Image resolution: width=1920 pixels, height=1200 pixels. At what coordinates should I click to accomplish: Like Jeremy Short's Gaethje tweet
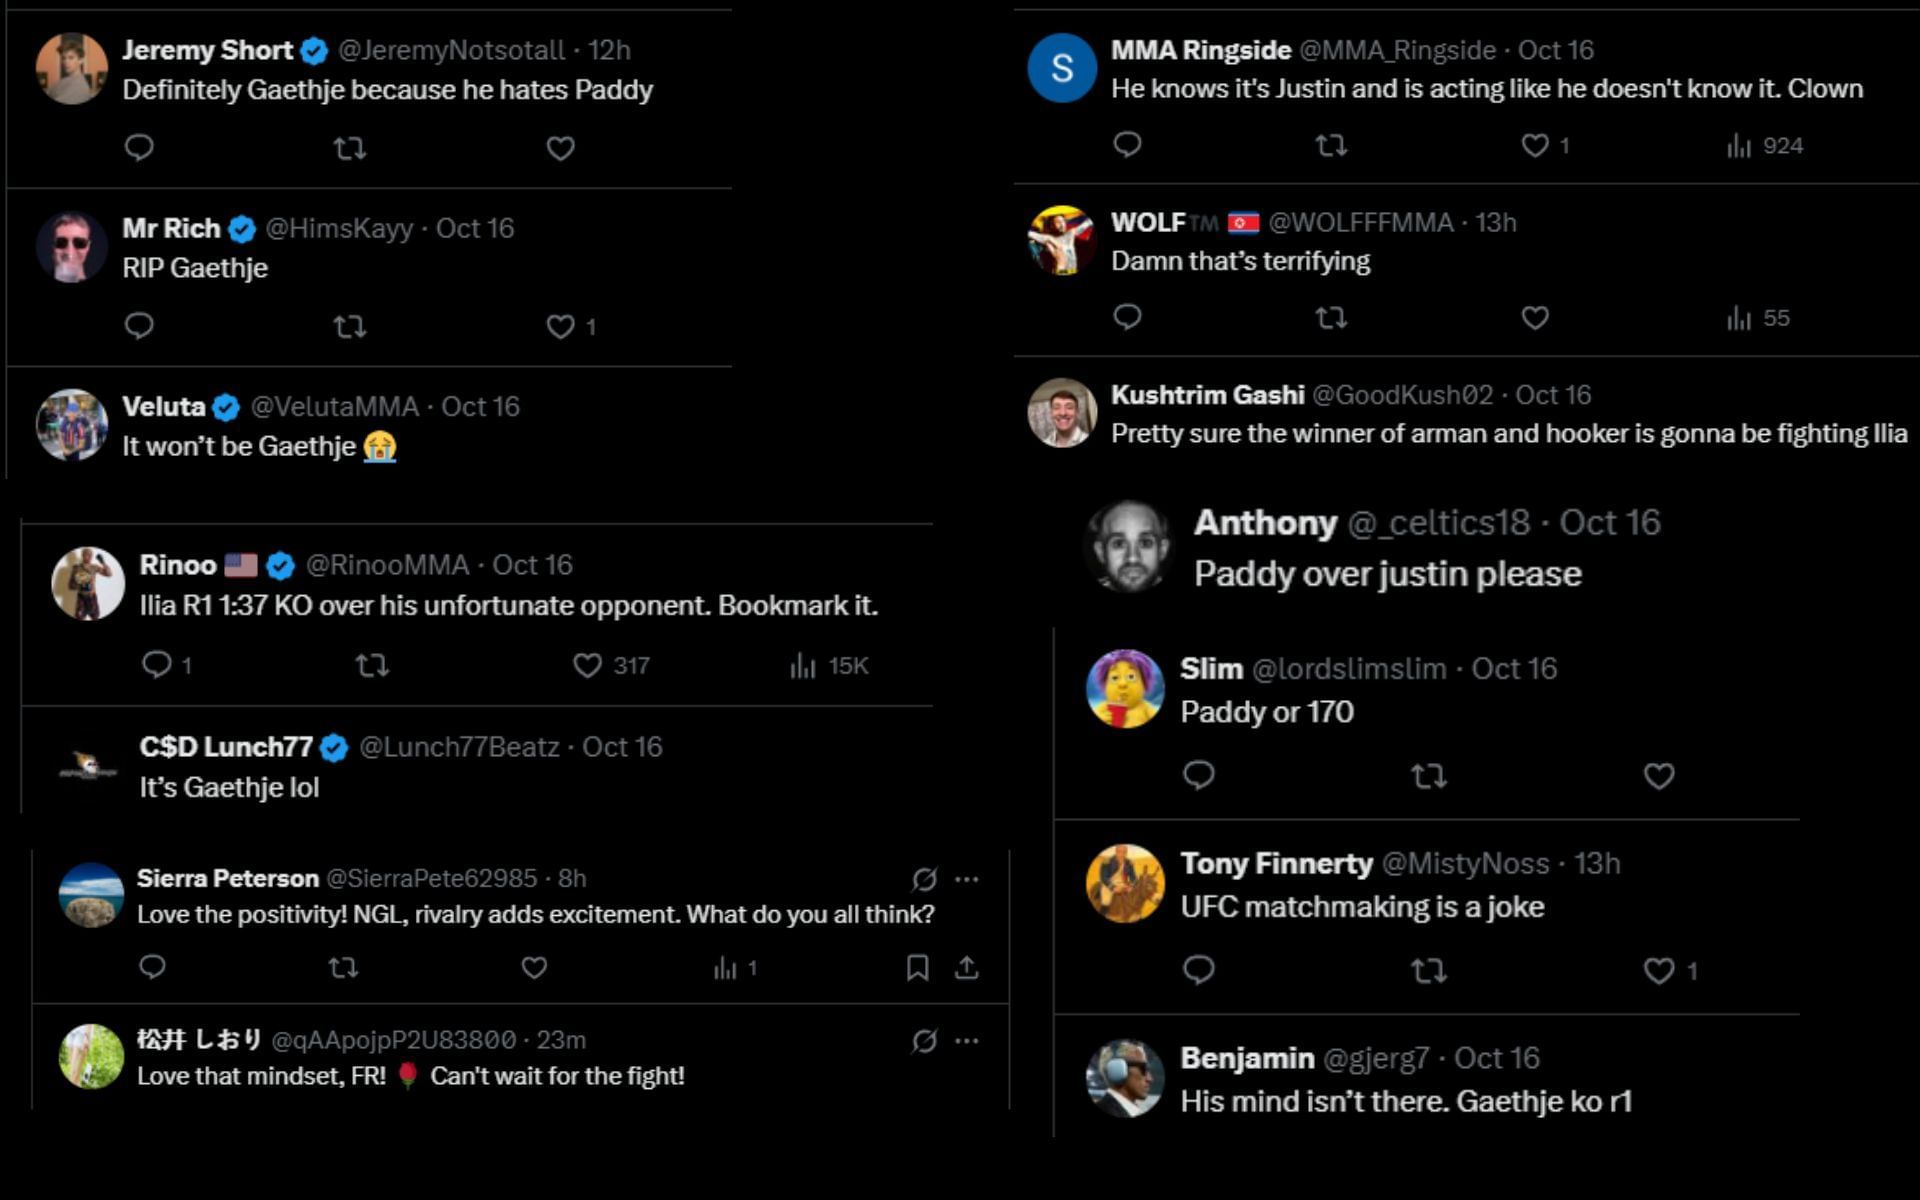pos(560,148)
